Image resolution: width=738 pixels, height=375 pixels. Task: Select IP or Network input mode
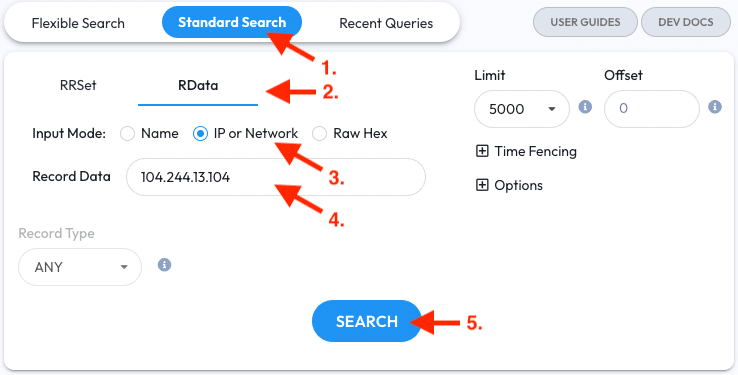tap(200, 134)
